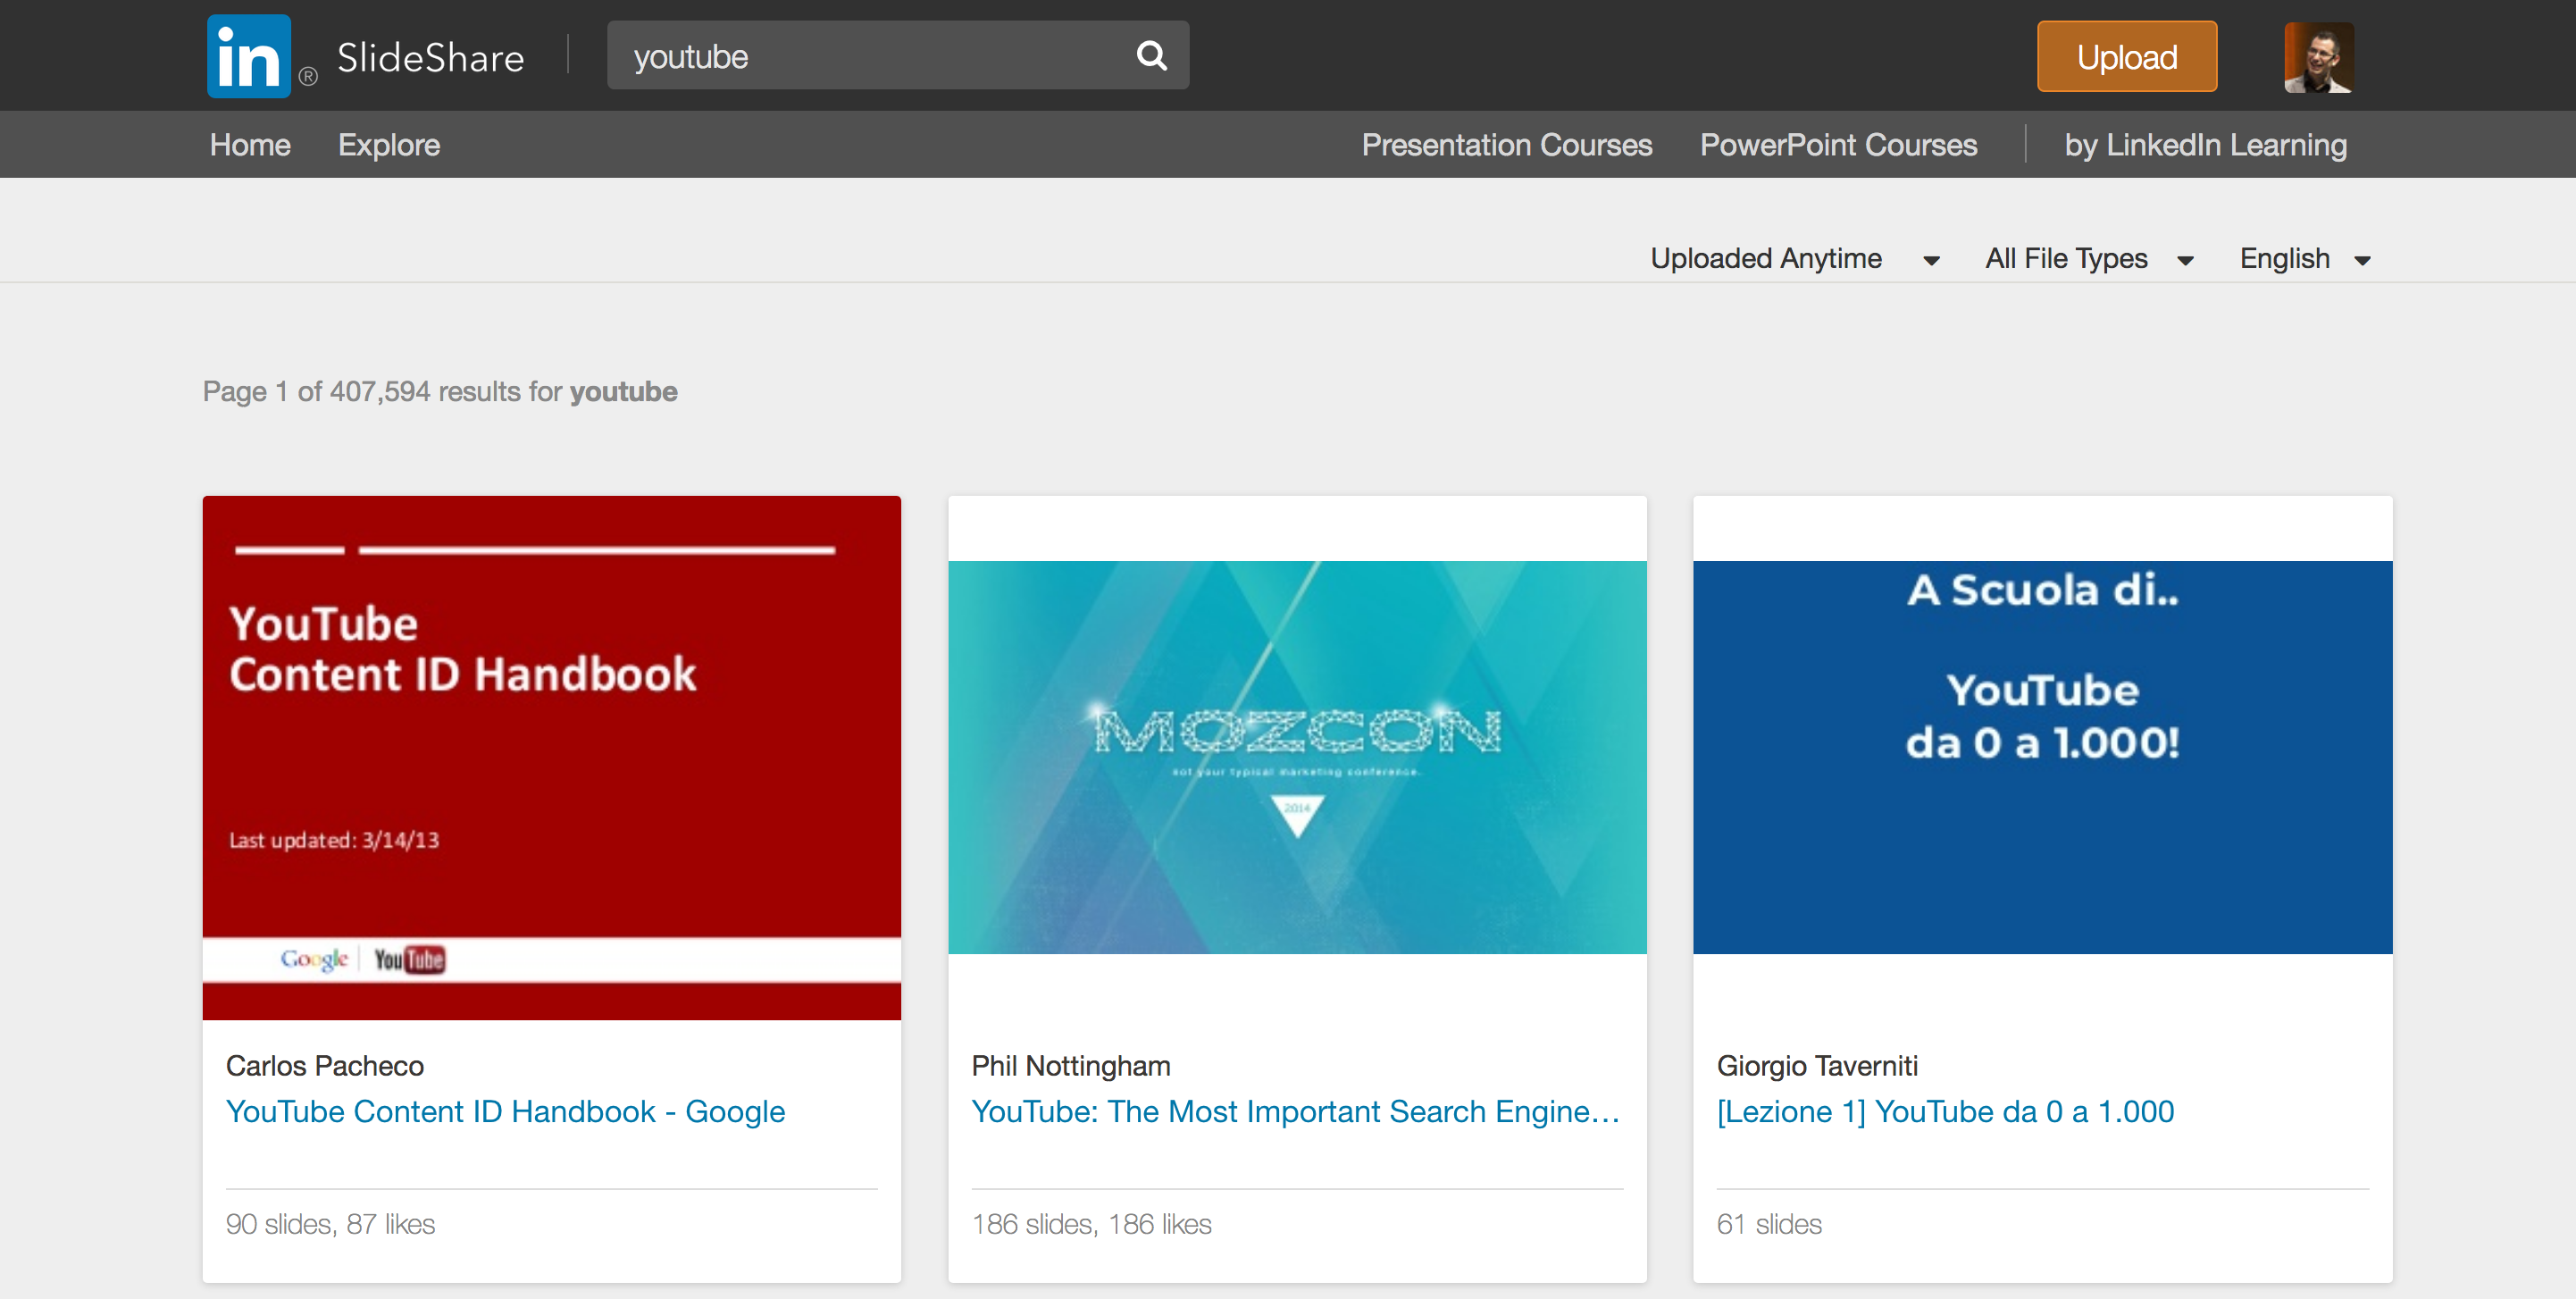2576x1299 pixels.
Task: Click the orange Upload button
Action: pos(2127,57)
